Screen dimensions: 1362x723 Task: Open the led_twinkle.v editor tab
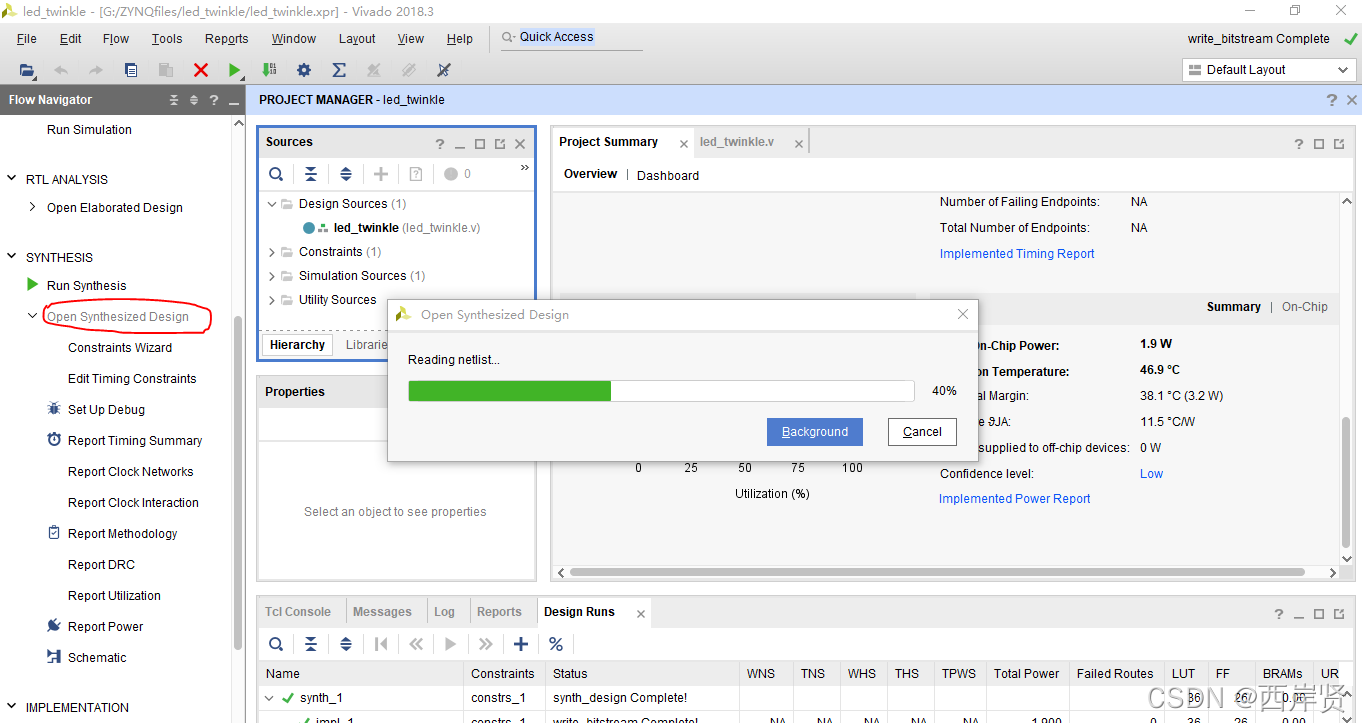(737, 142)
